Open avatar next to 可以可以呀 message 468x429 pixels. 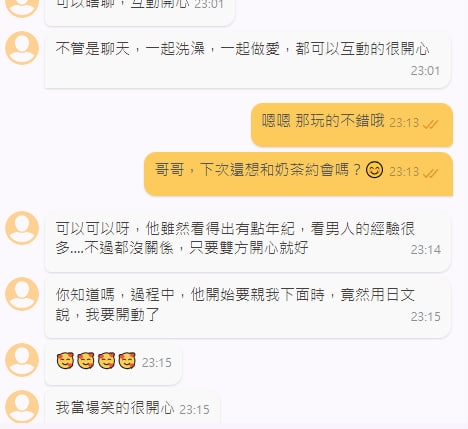pyautogui.click(x=22, y=228)
